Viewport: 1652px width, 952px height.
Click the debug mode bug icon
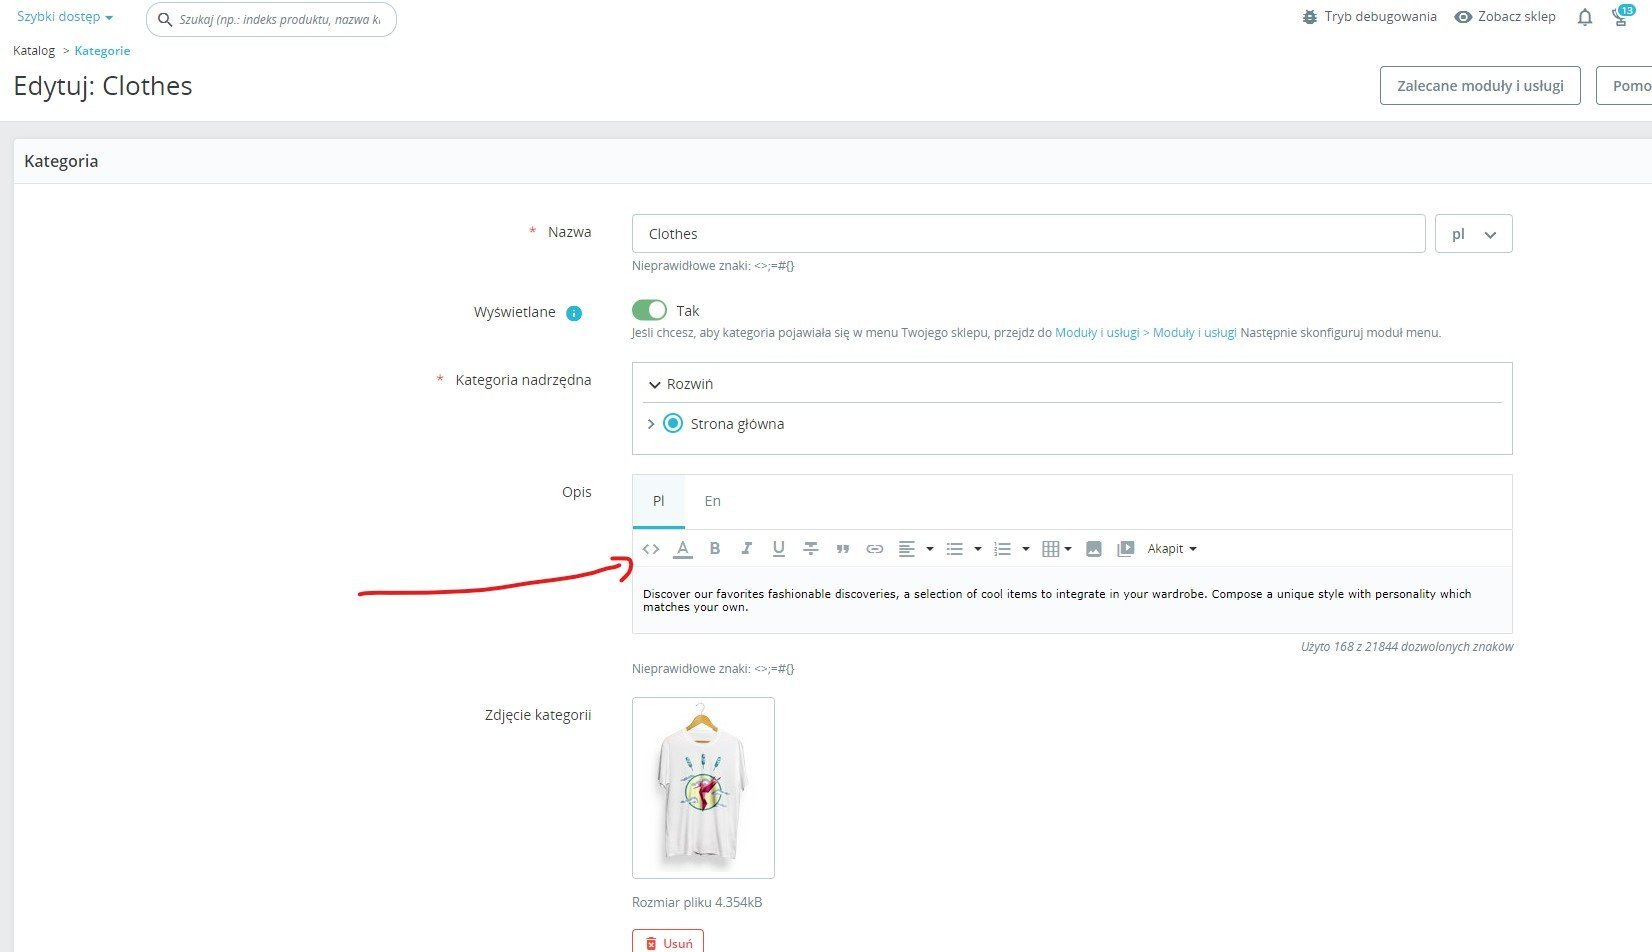pos(1310,17)
